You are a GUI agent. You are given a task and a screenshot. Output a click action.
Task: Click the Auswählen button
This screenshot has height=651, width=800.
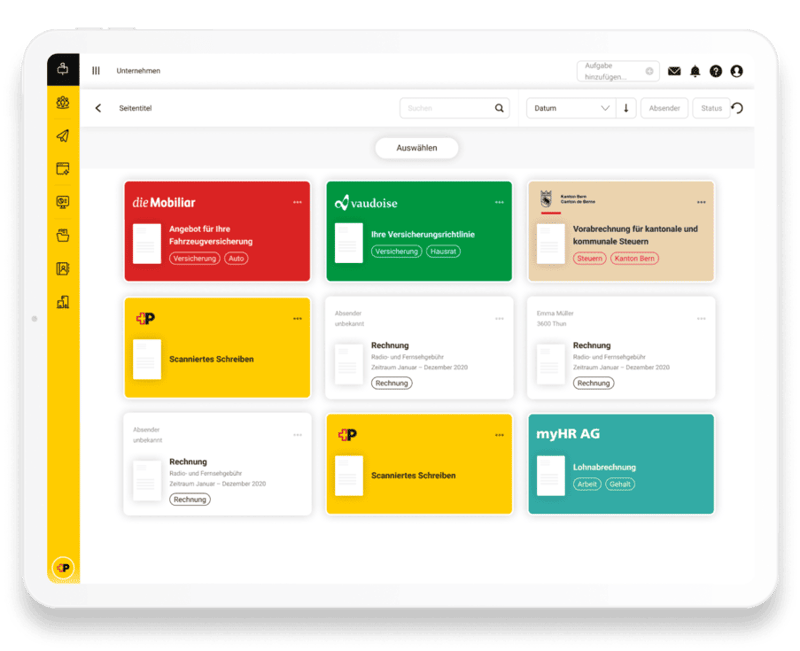[416, 148]
